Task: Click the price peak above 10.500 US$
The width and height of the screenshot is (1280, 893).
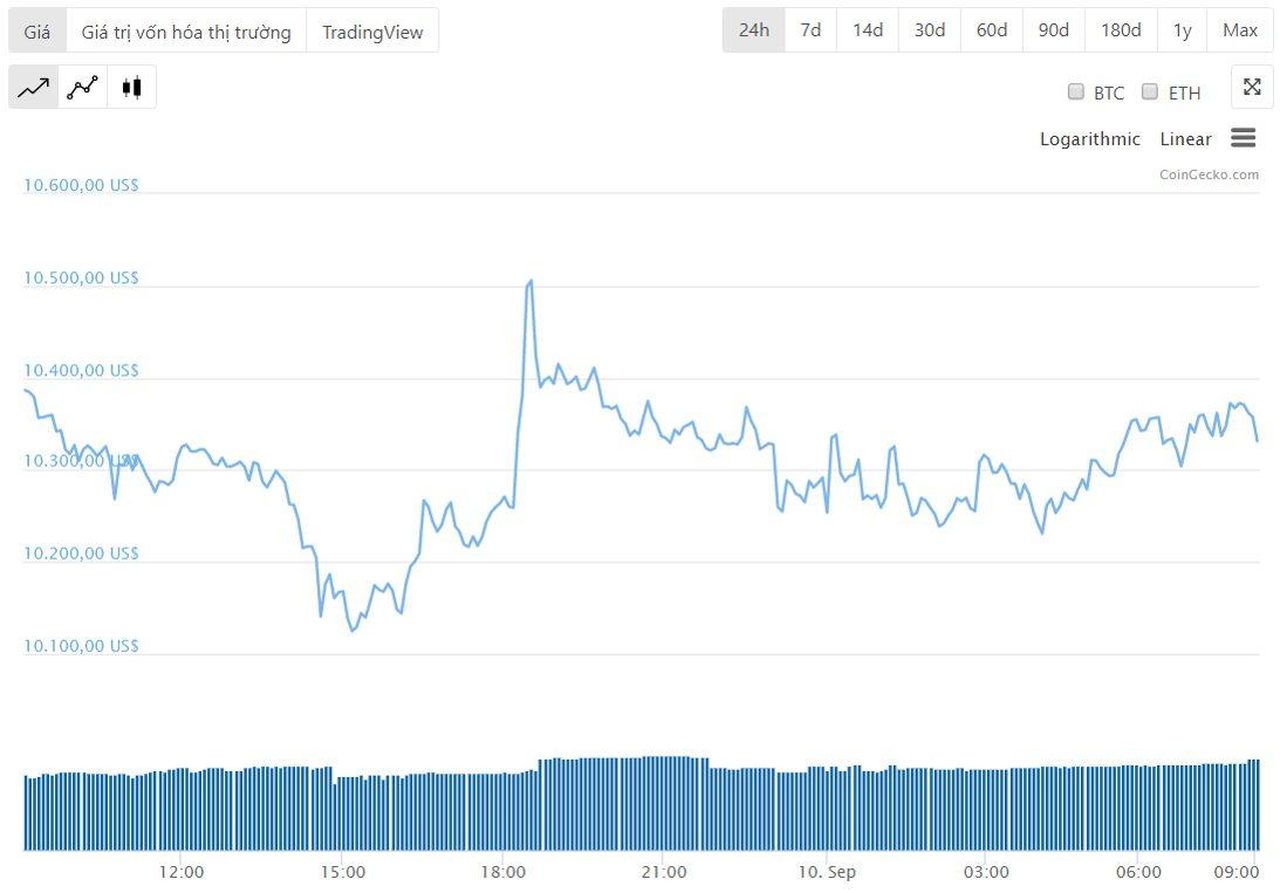Action: click(531, 281)
